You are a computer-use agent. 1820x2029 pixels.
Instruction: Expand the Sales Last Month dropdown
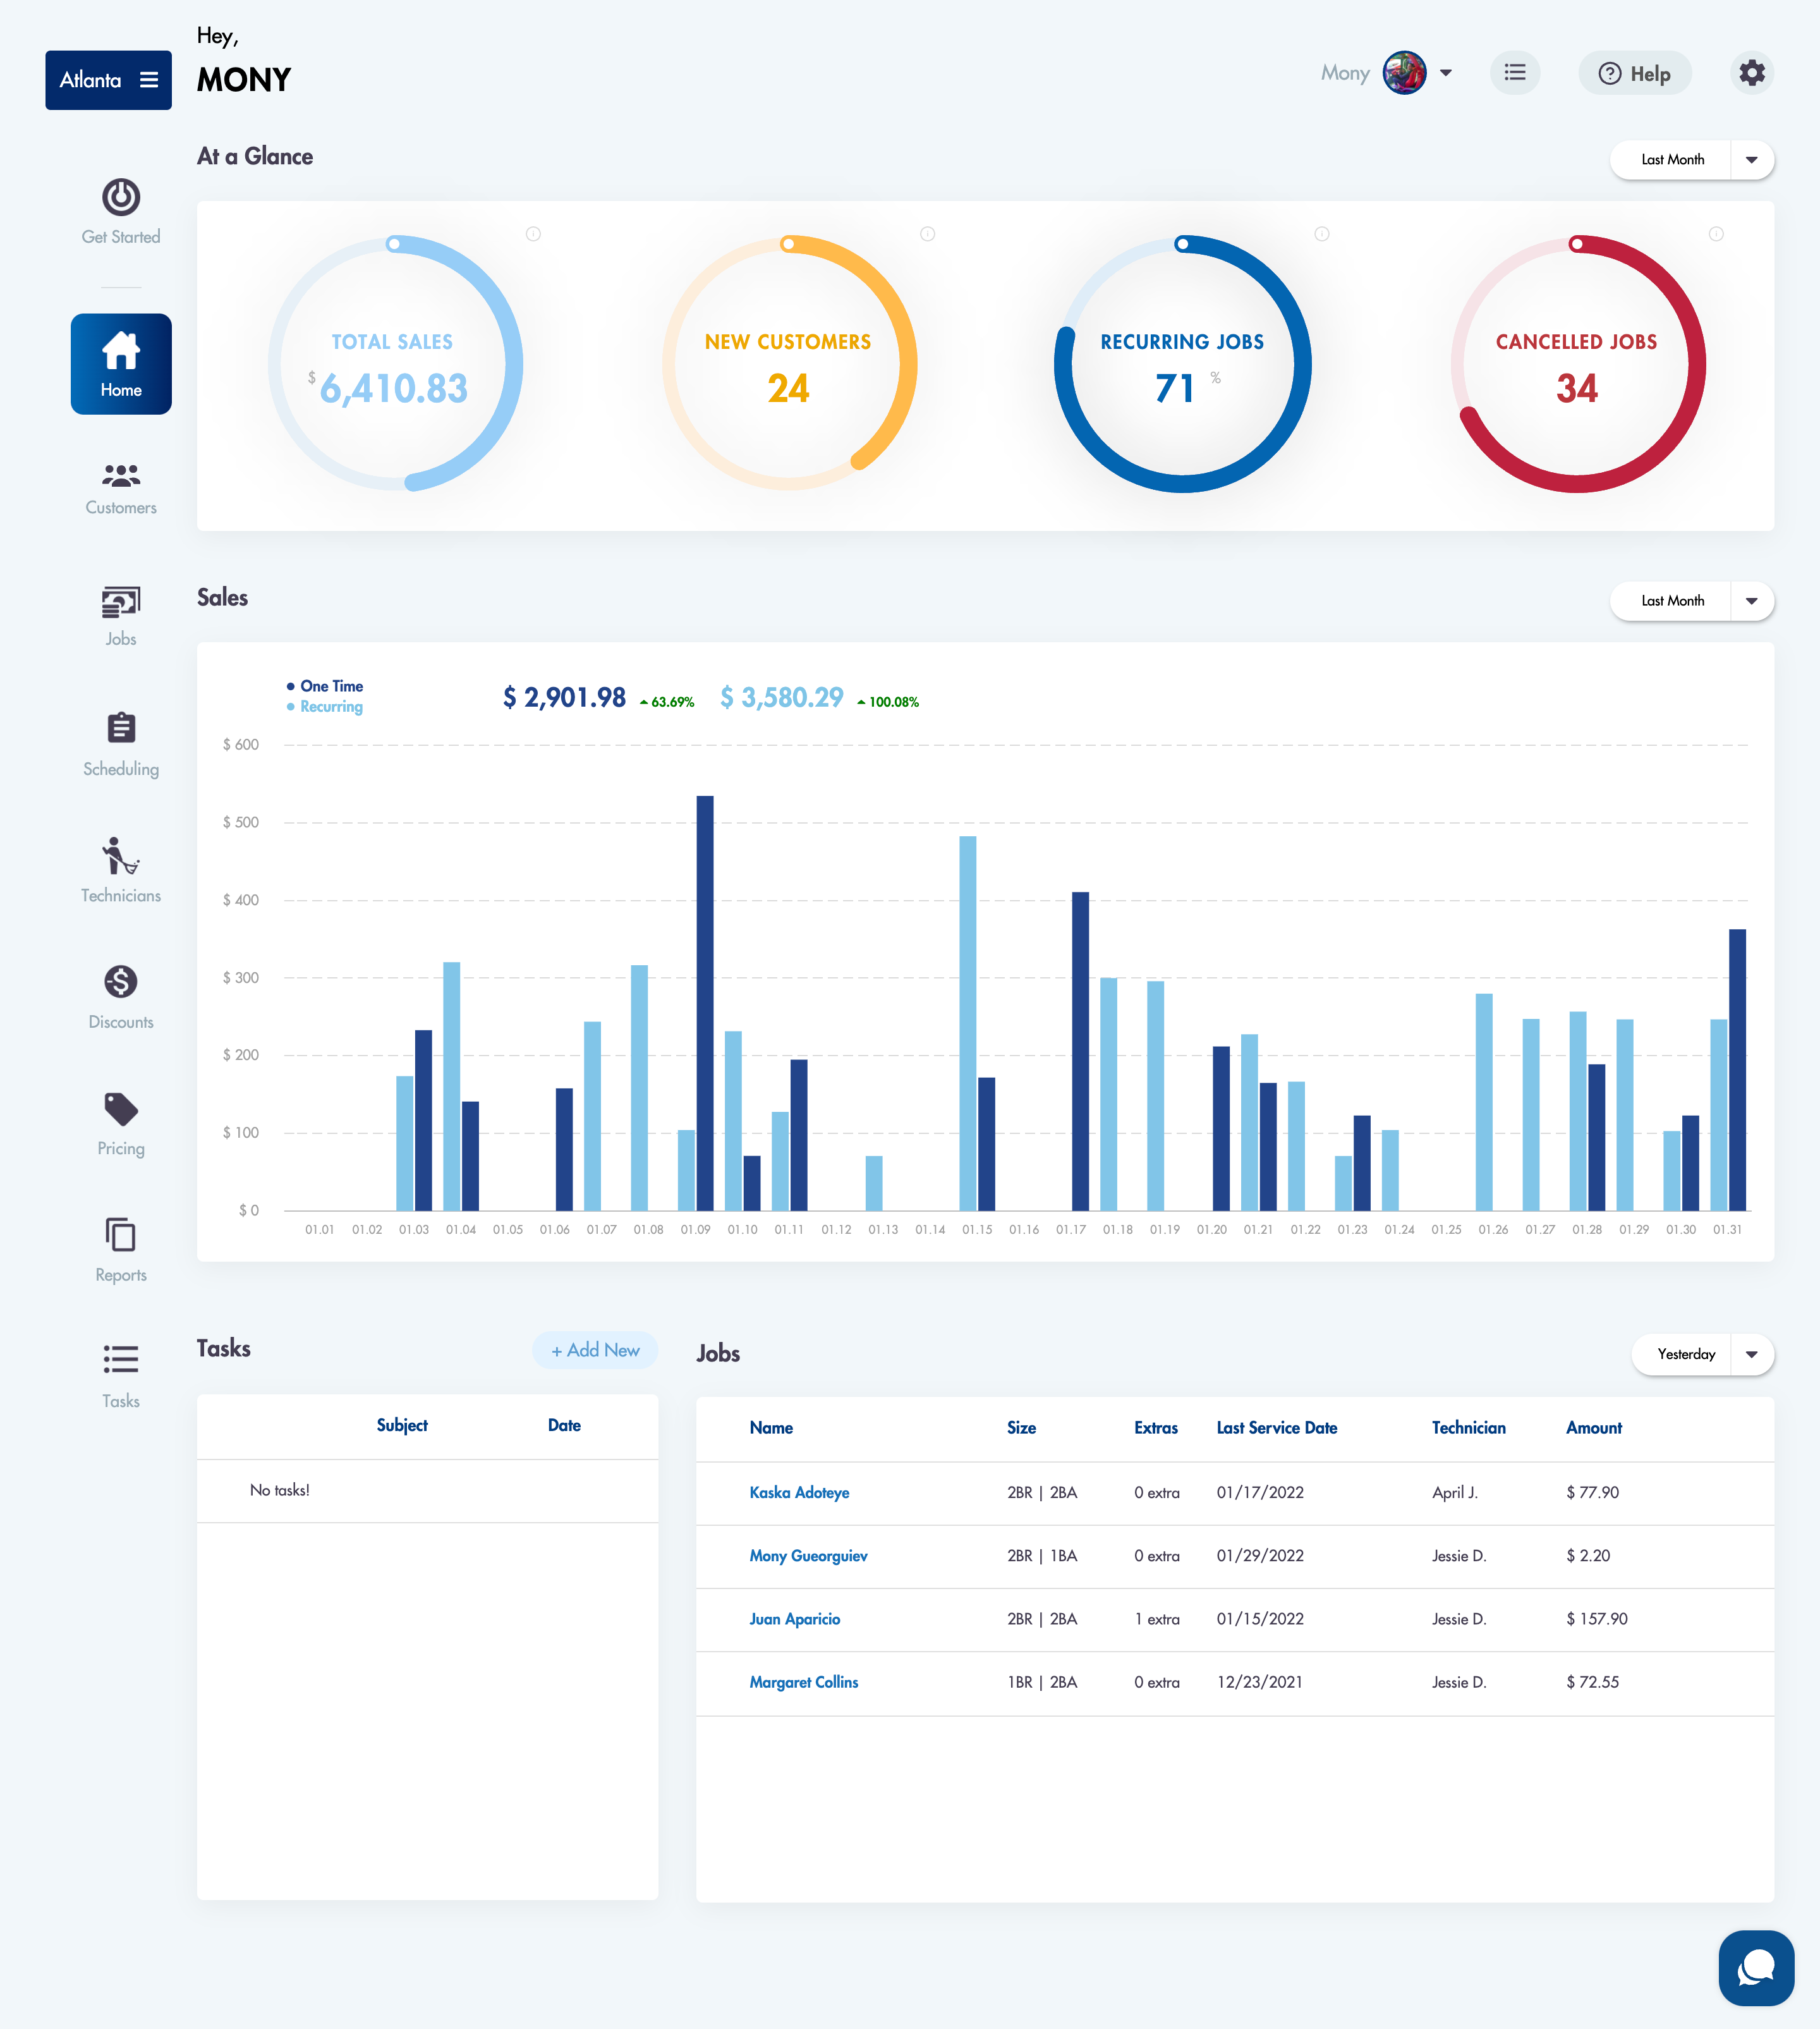click(1751, 601)
